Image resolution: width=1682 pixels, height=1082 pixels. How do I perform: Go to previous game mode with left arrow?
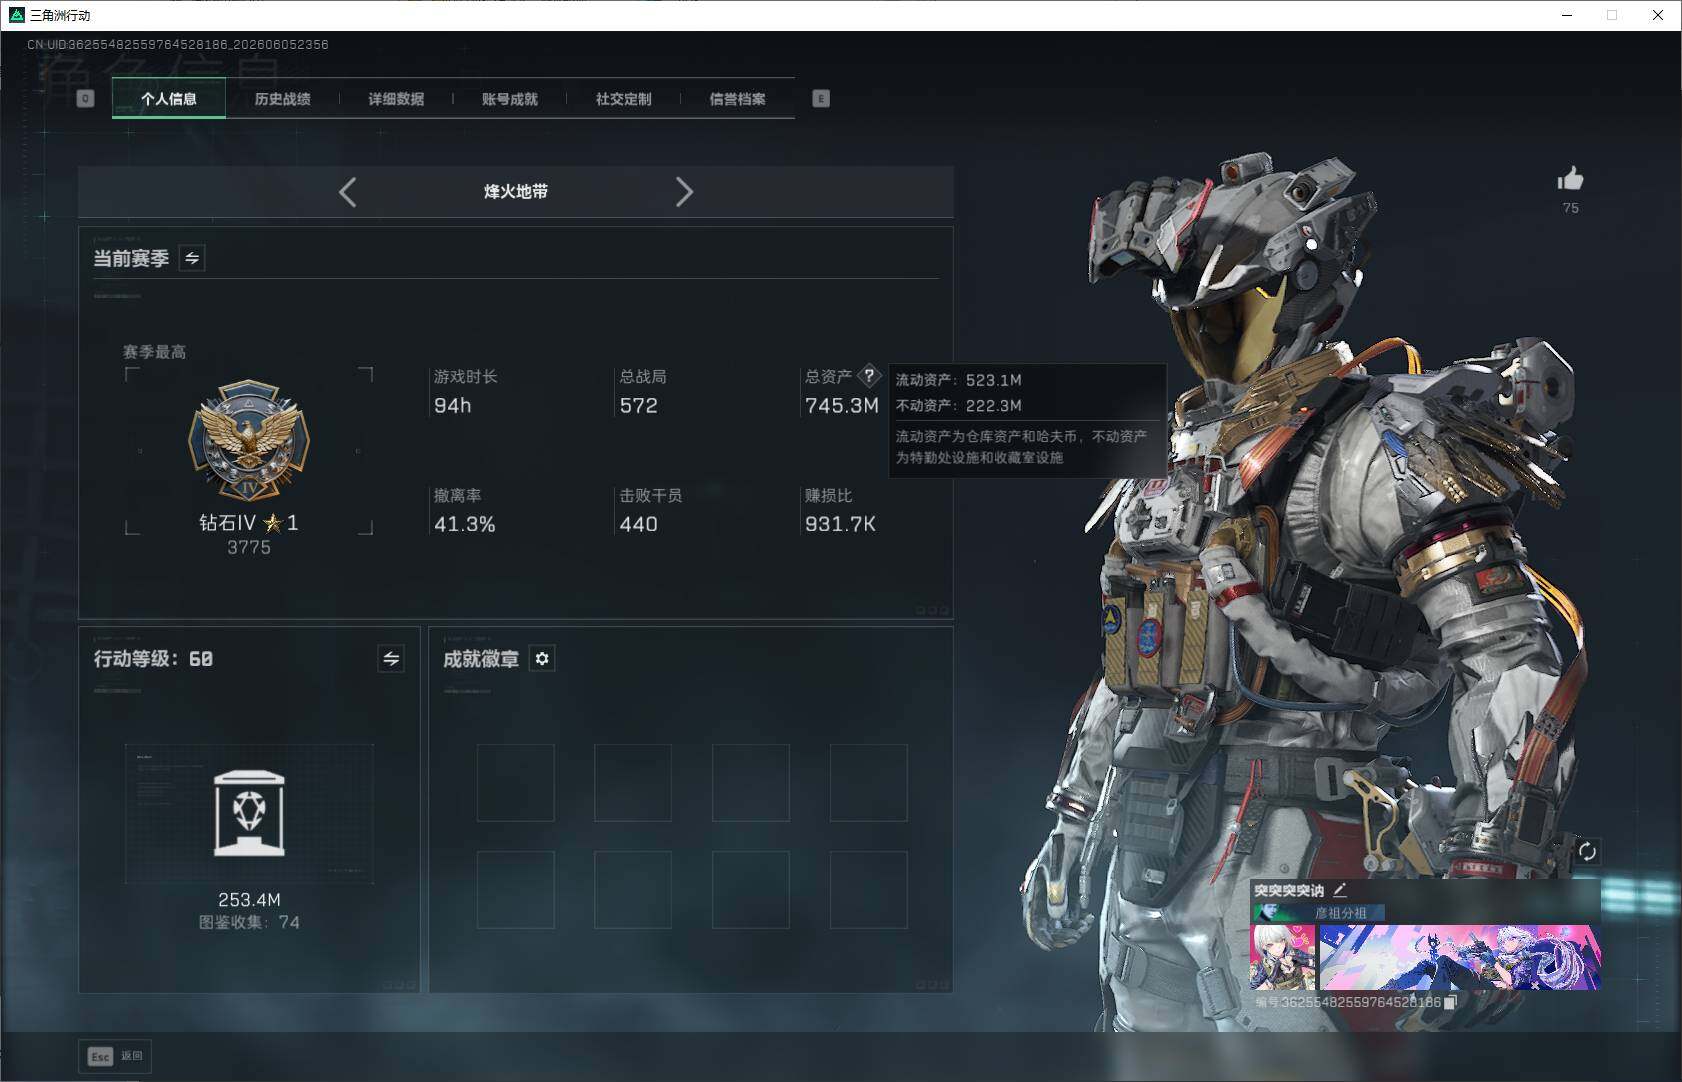pos(348,192)
